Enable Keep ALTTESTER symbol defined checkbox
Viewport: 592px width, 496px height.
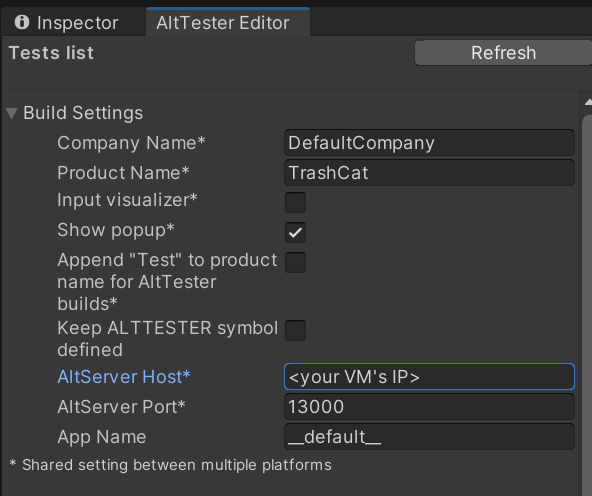click(x=295, y=330)
